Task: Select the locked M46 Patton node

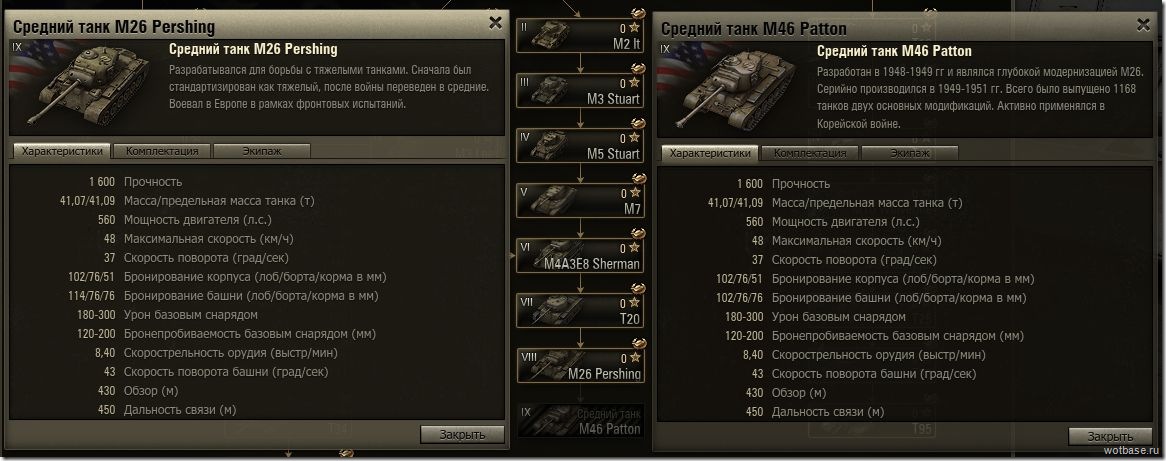Action: 579,420
